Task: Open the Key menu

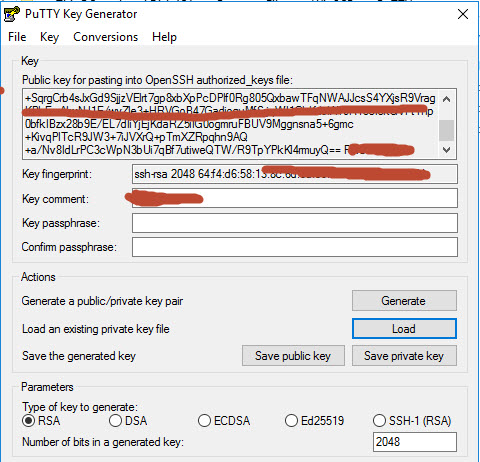Action: click(x=49, y=37)
